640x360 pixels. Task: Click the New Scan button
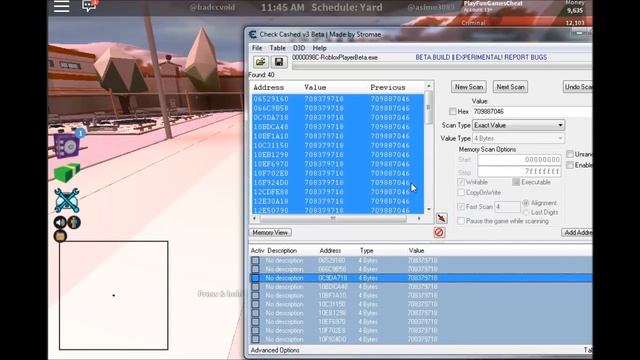pyautogui.click(x=469, y=87)
